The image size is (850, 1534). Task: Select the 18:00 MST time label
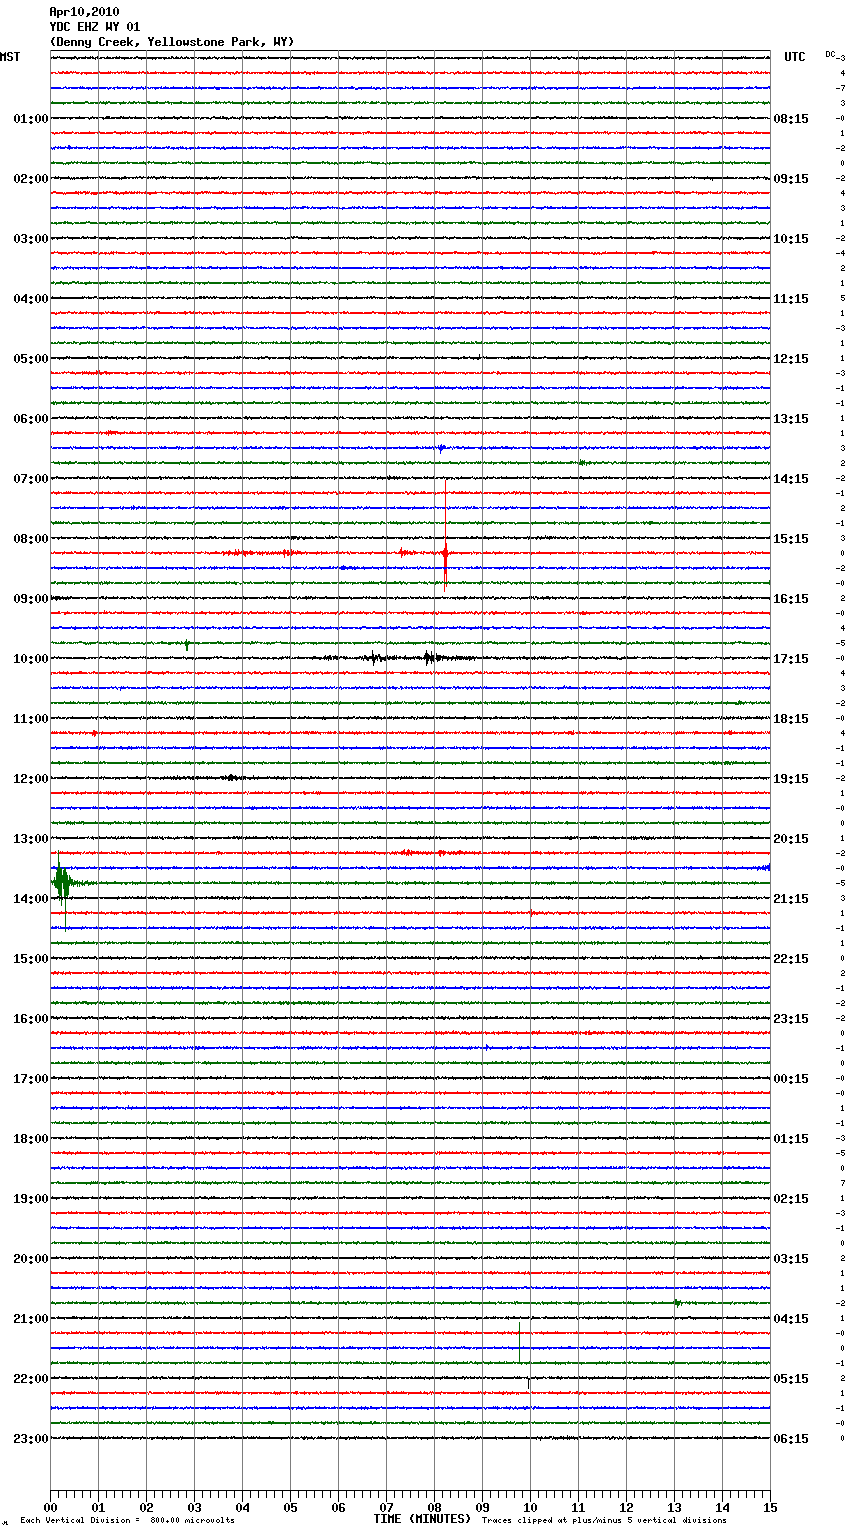(31, 1139)
